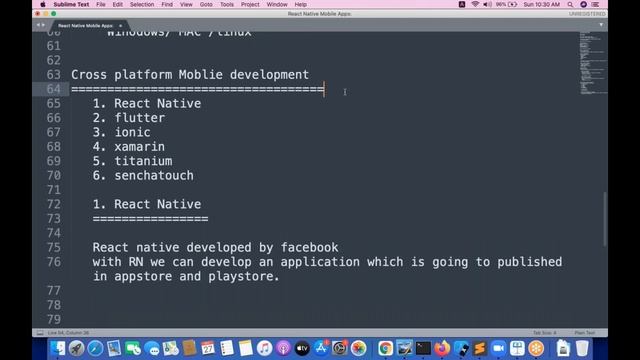
Task: Open the Plain Text syntax selector
Action: tap(584, 333)
